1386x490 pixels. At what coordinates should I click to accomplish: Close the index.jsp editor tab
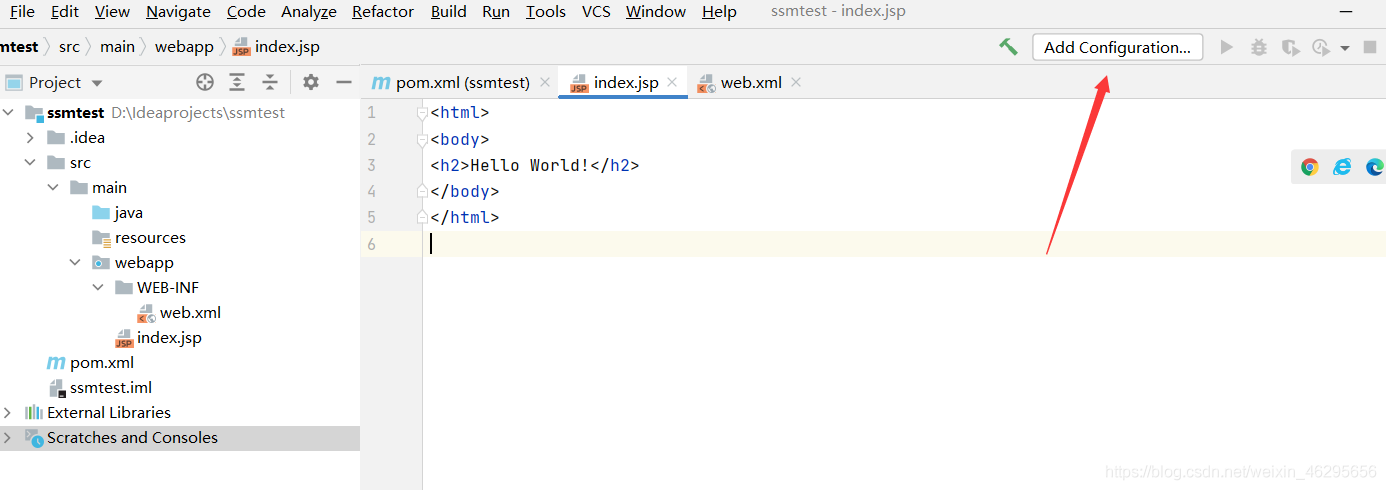click(672, 82)
